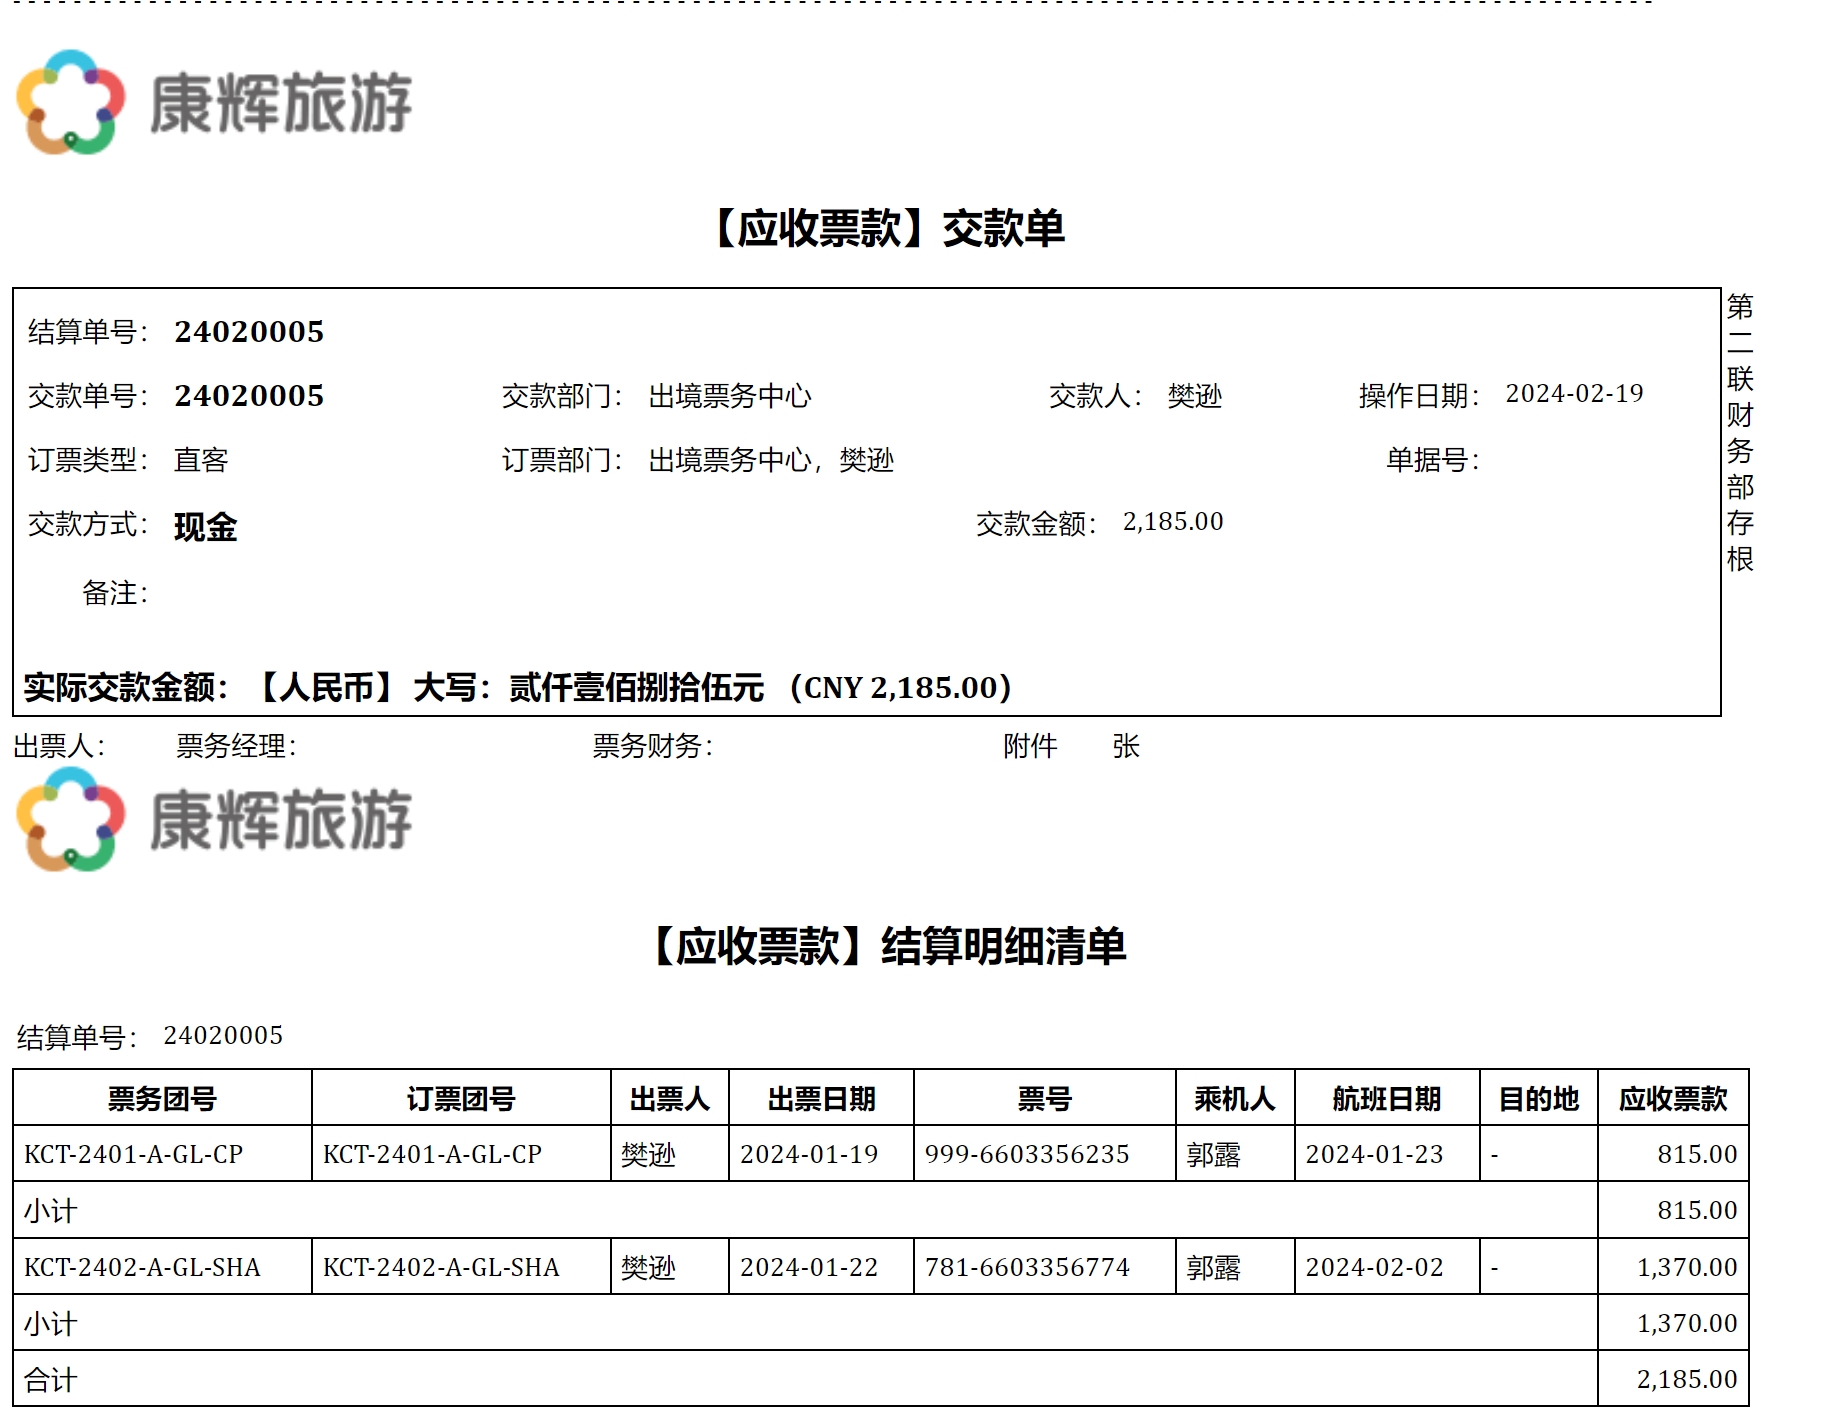Click issue date 2024-01-22 cell
This screenshot has width=1825, height=1426.
pos(808,1267)
